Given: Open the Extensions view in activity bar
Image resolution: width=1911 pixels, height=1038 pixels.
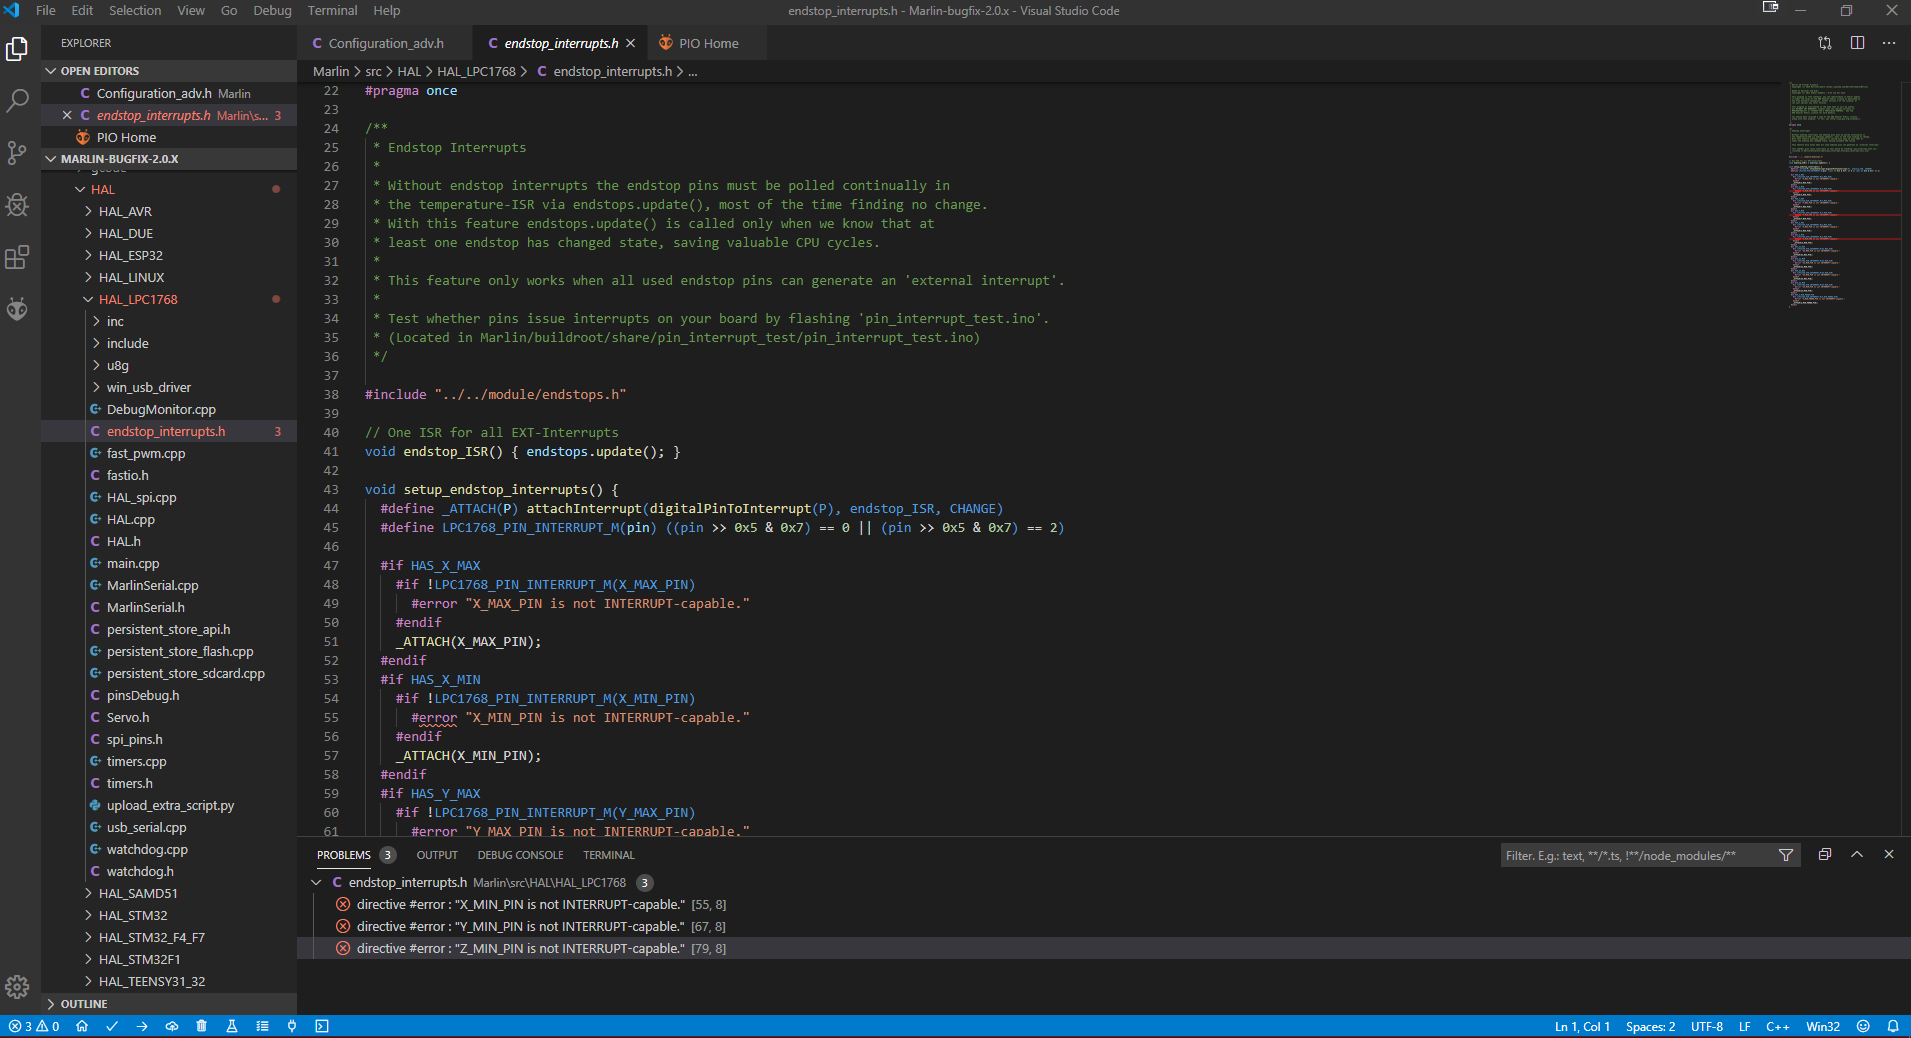Looking at the screenshot, I should (17, 257).
